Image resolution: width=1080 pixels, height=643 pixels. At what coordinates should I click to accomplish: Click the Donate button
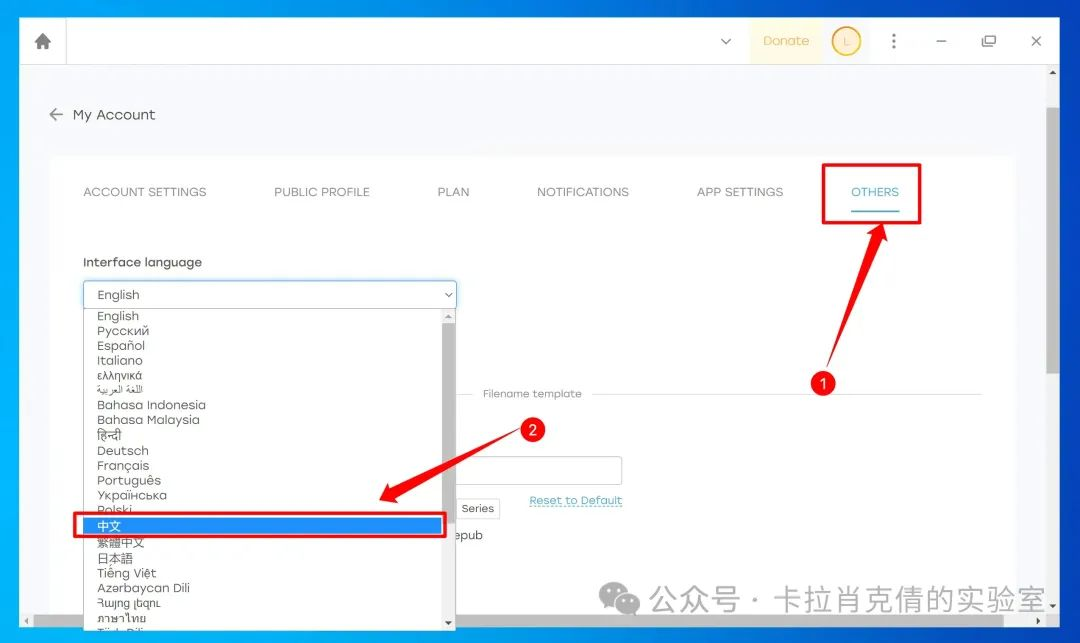tap(785, 41)
